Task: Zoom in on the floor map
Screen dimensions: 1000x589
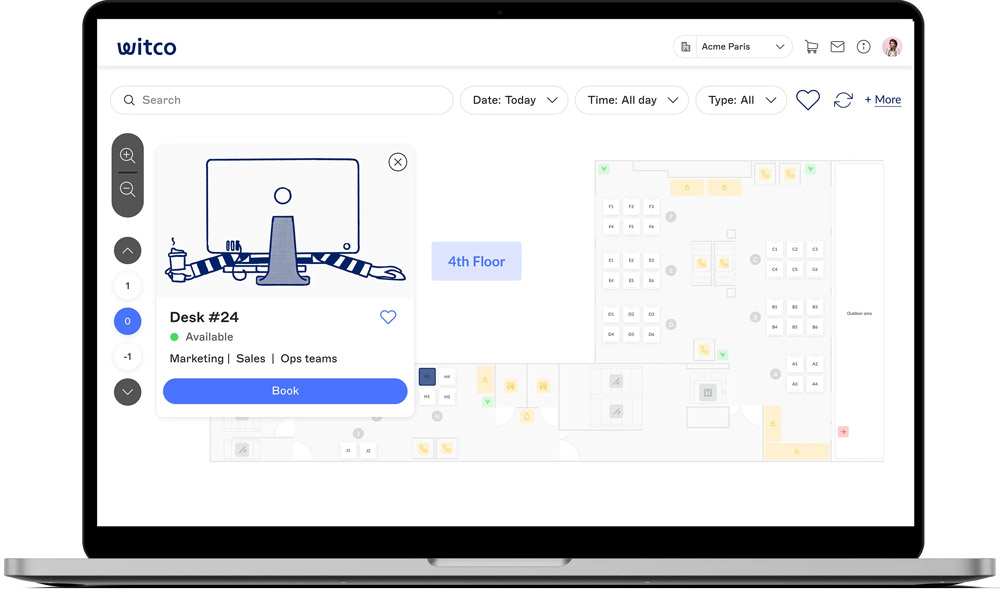Action: click(127, 156)
